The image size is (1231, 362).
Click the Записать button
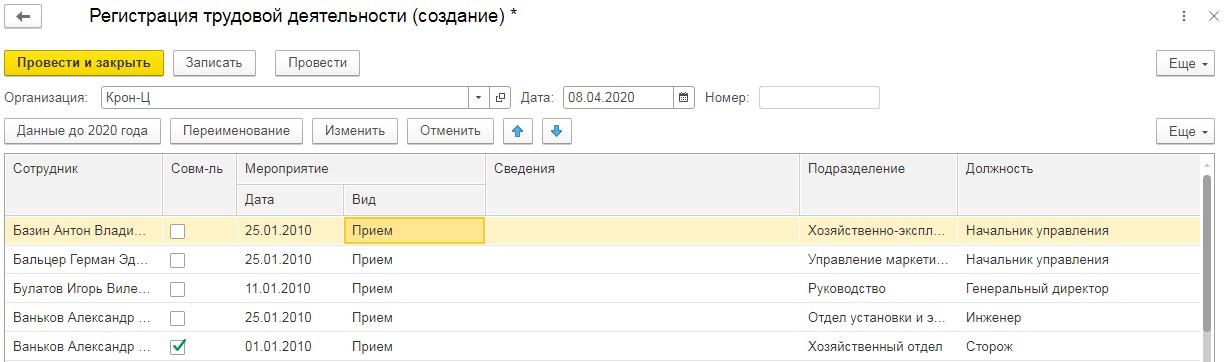(x=214, y=63)
